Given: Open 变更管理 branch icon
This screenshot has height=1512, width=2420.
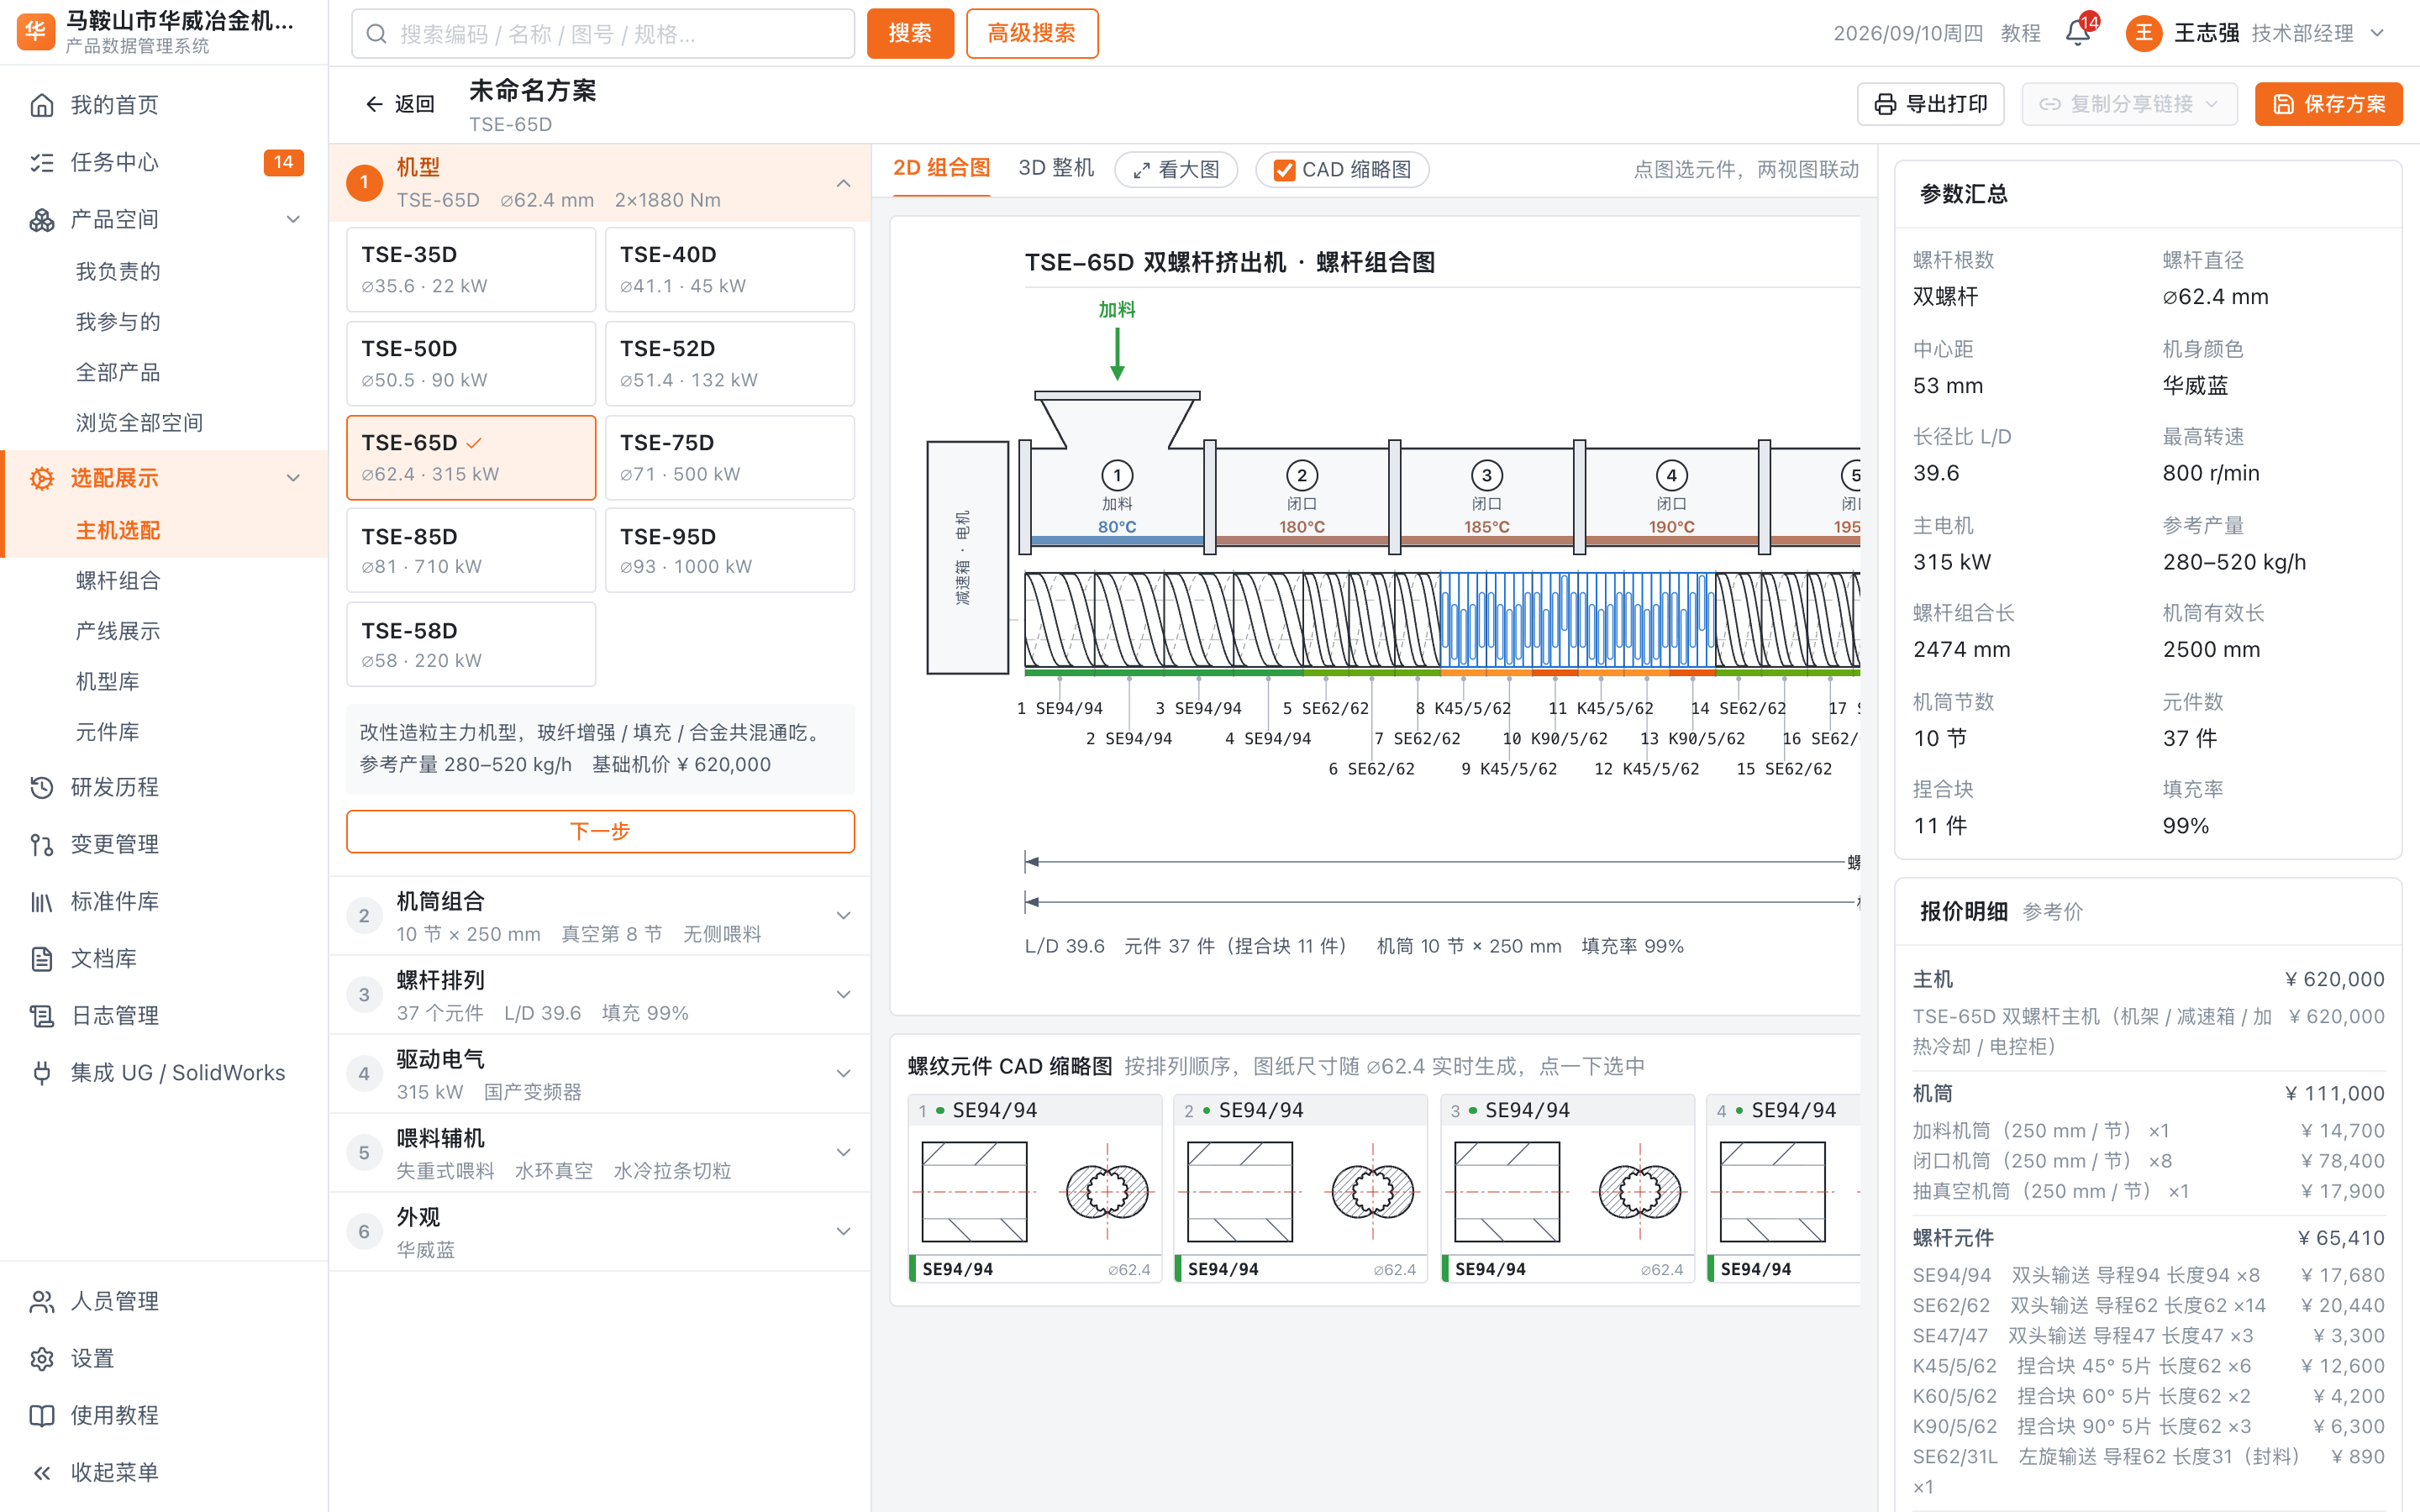Looking at the screenshot, I should click(42, 844).
